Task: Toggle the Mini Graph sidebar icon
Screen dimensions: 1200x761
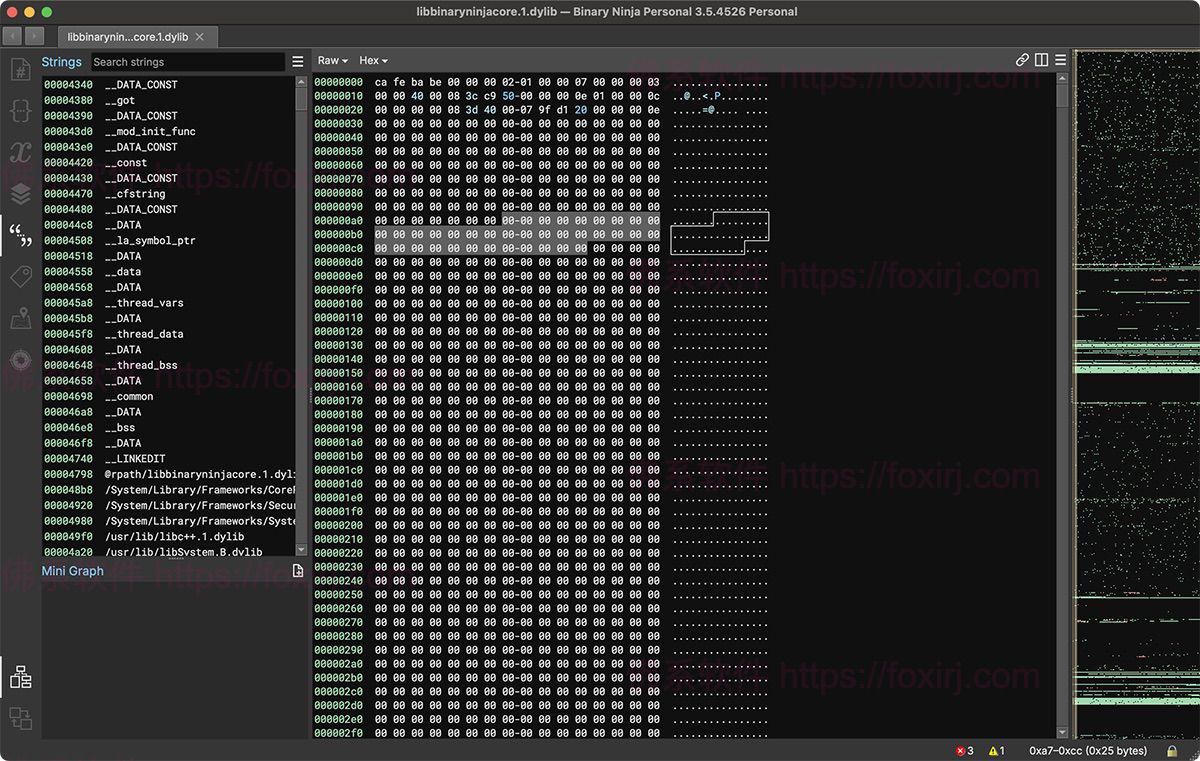Action: point(20,677)
